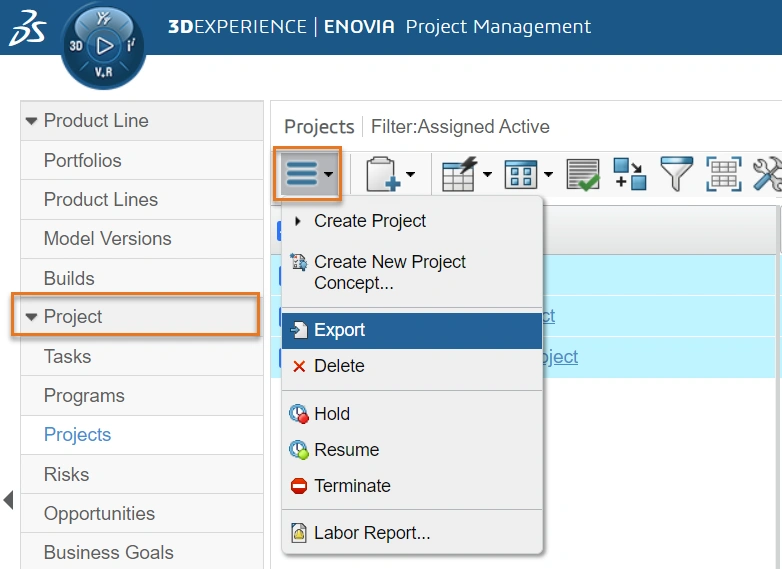The height and width of the screenshot is (569, 782).
Task: Select Labor Report menu entry
Action: coord(371,533)
